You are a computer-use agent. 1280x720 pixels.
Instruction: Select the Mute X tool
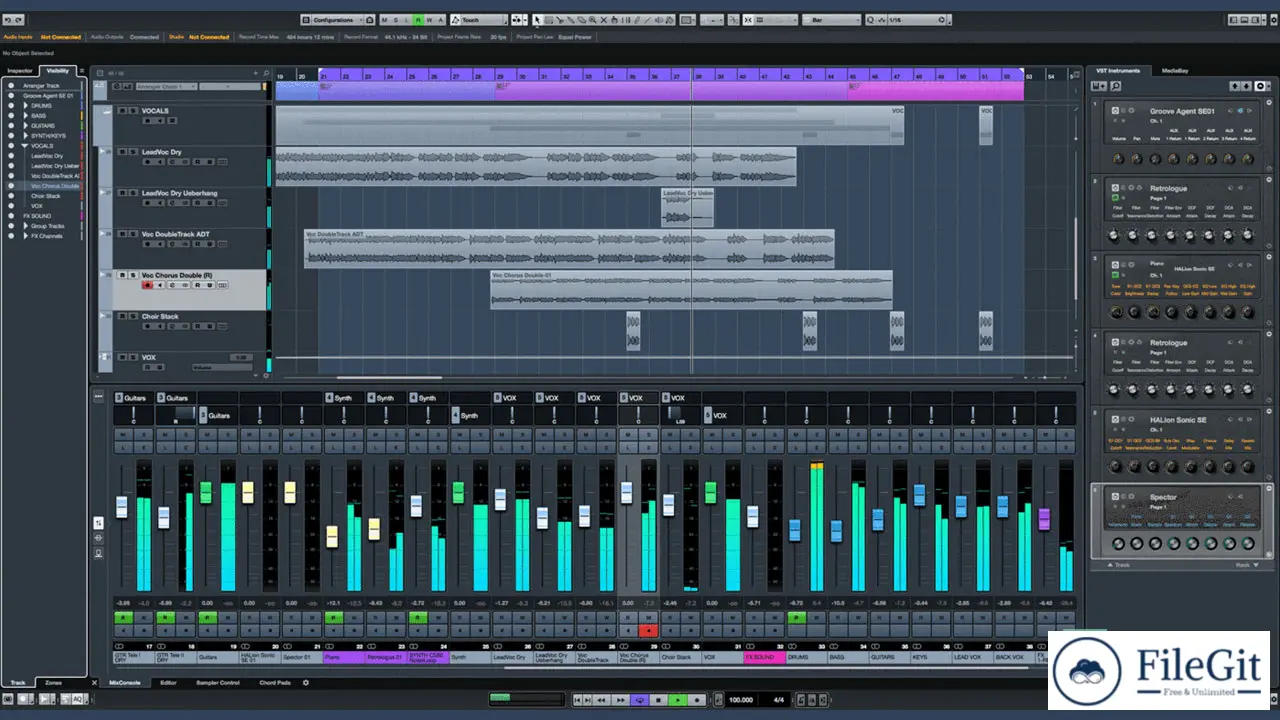coord(603,20)
